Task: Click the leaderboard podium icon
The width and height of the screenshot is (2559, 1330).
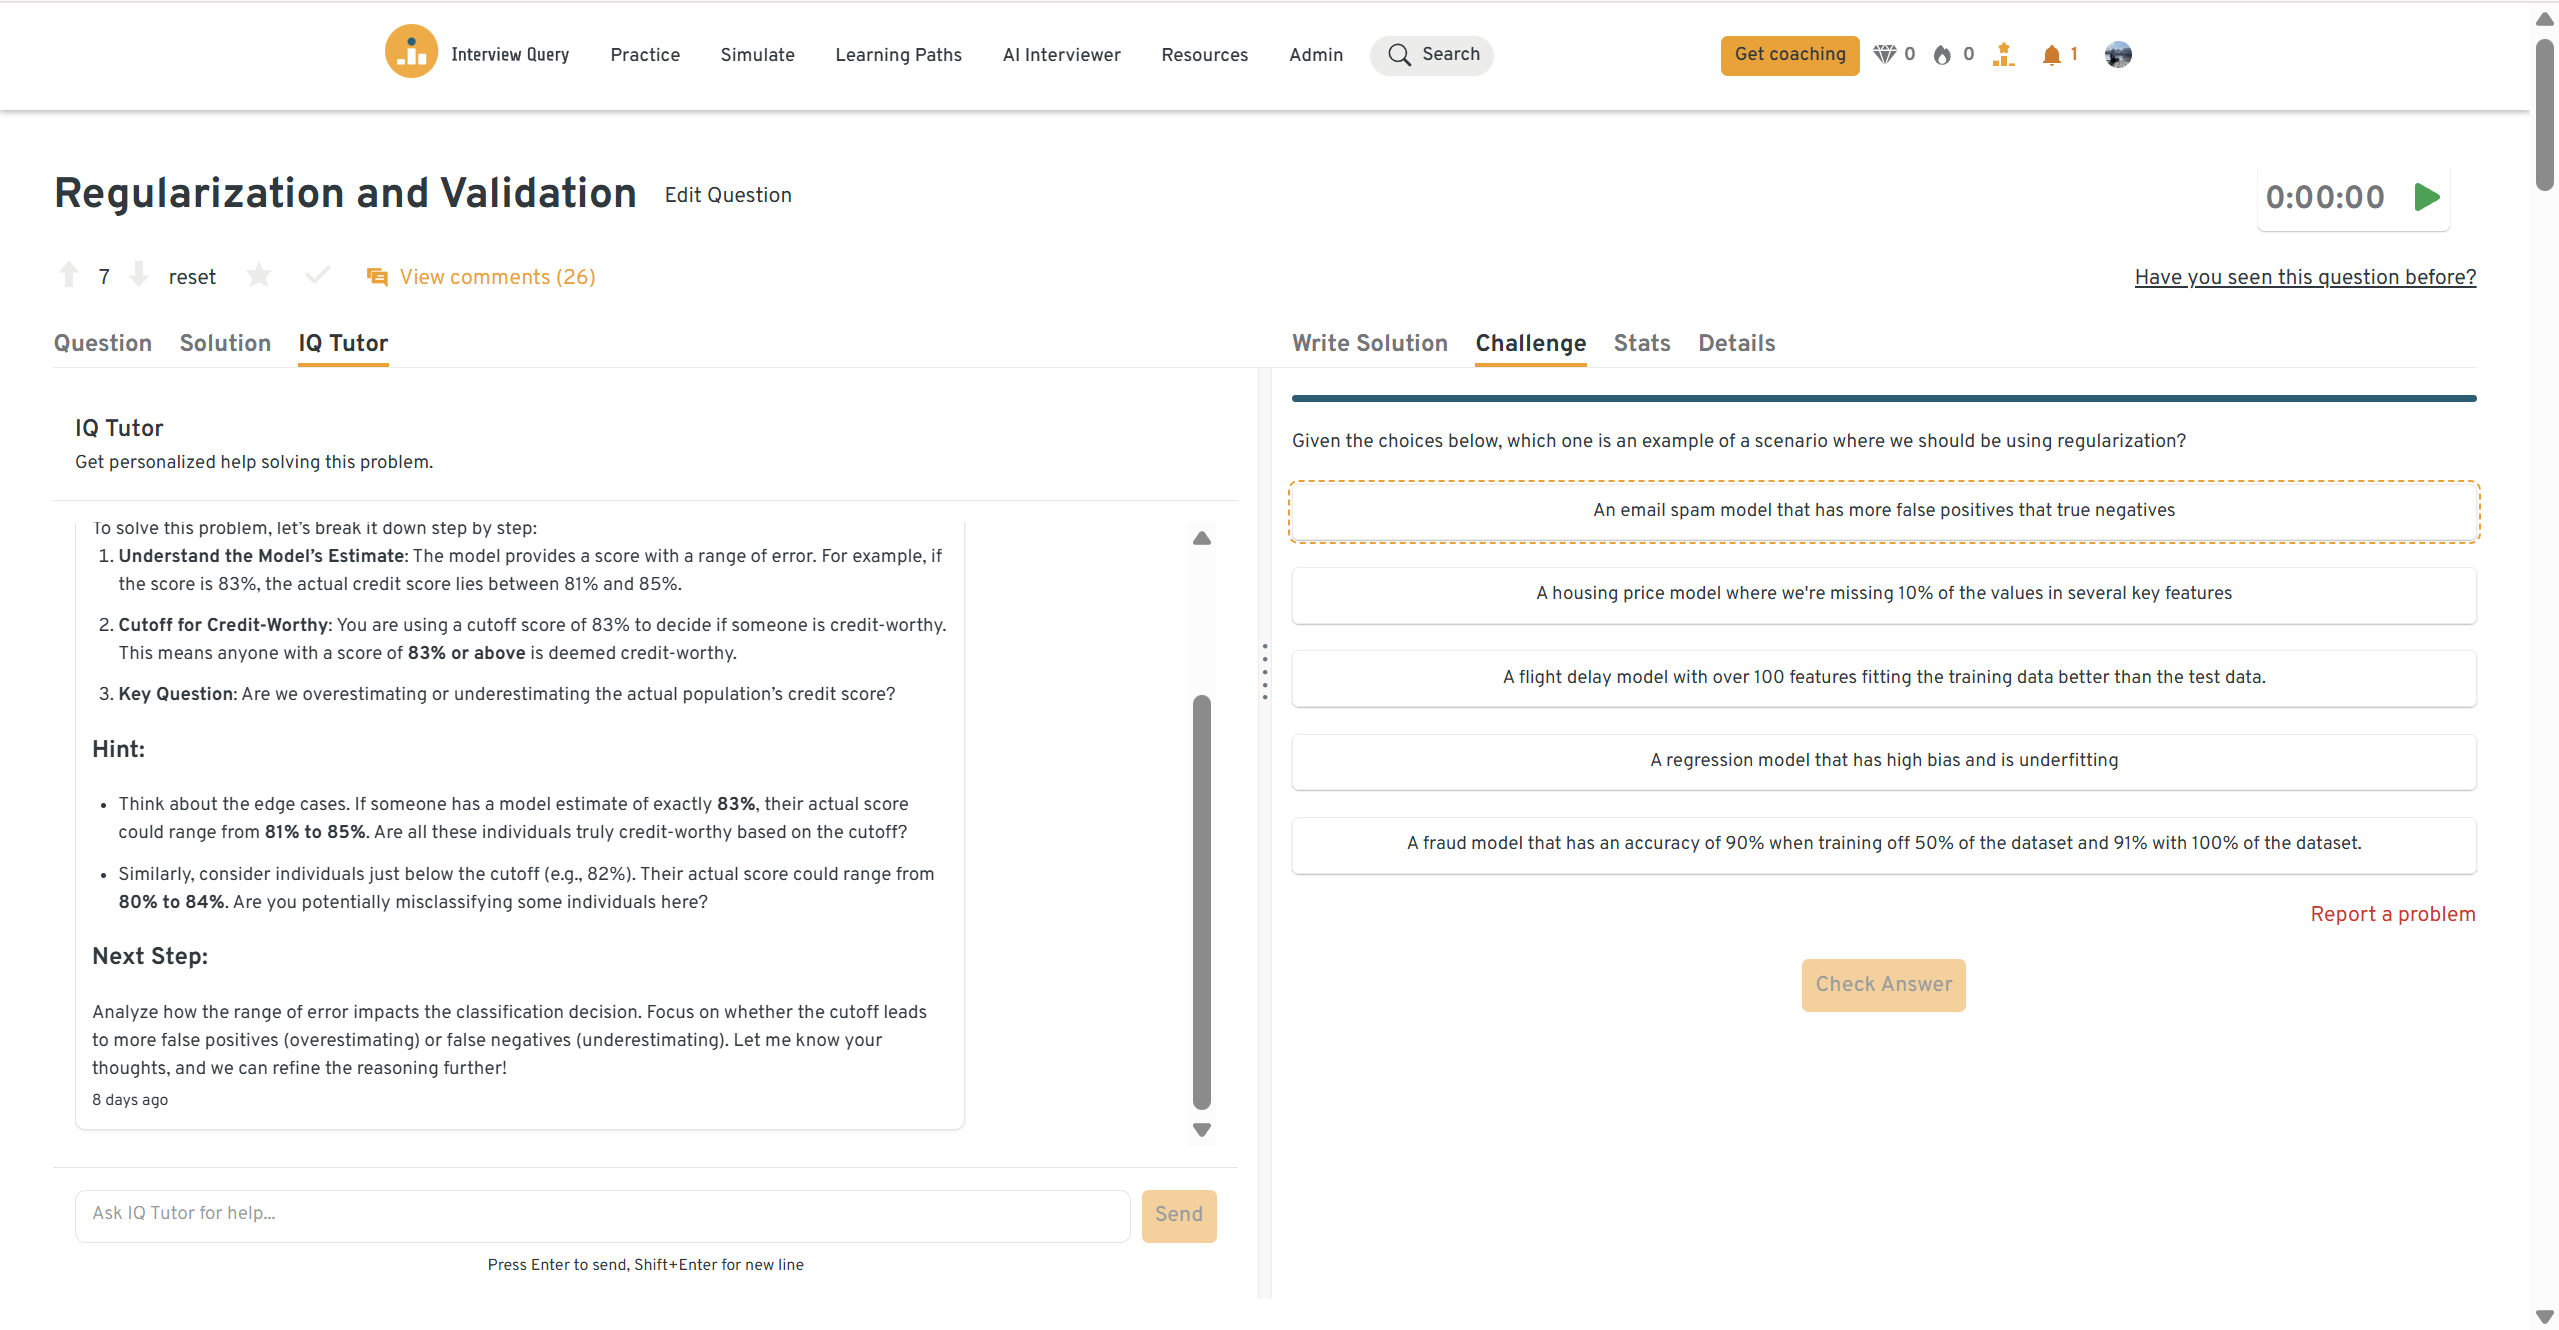Action: tap(2003, 55)
